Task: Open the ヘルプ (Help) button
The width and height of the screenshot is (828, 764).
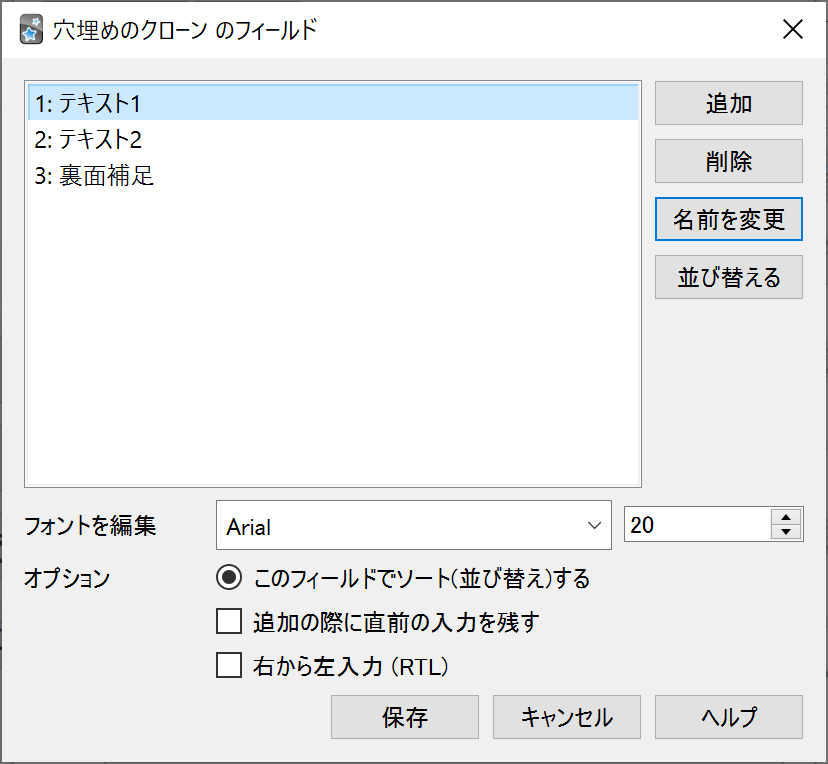Action: pos(729,717)
